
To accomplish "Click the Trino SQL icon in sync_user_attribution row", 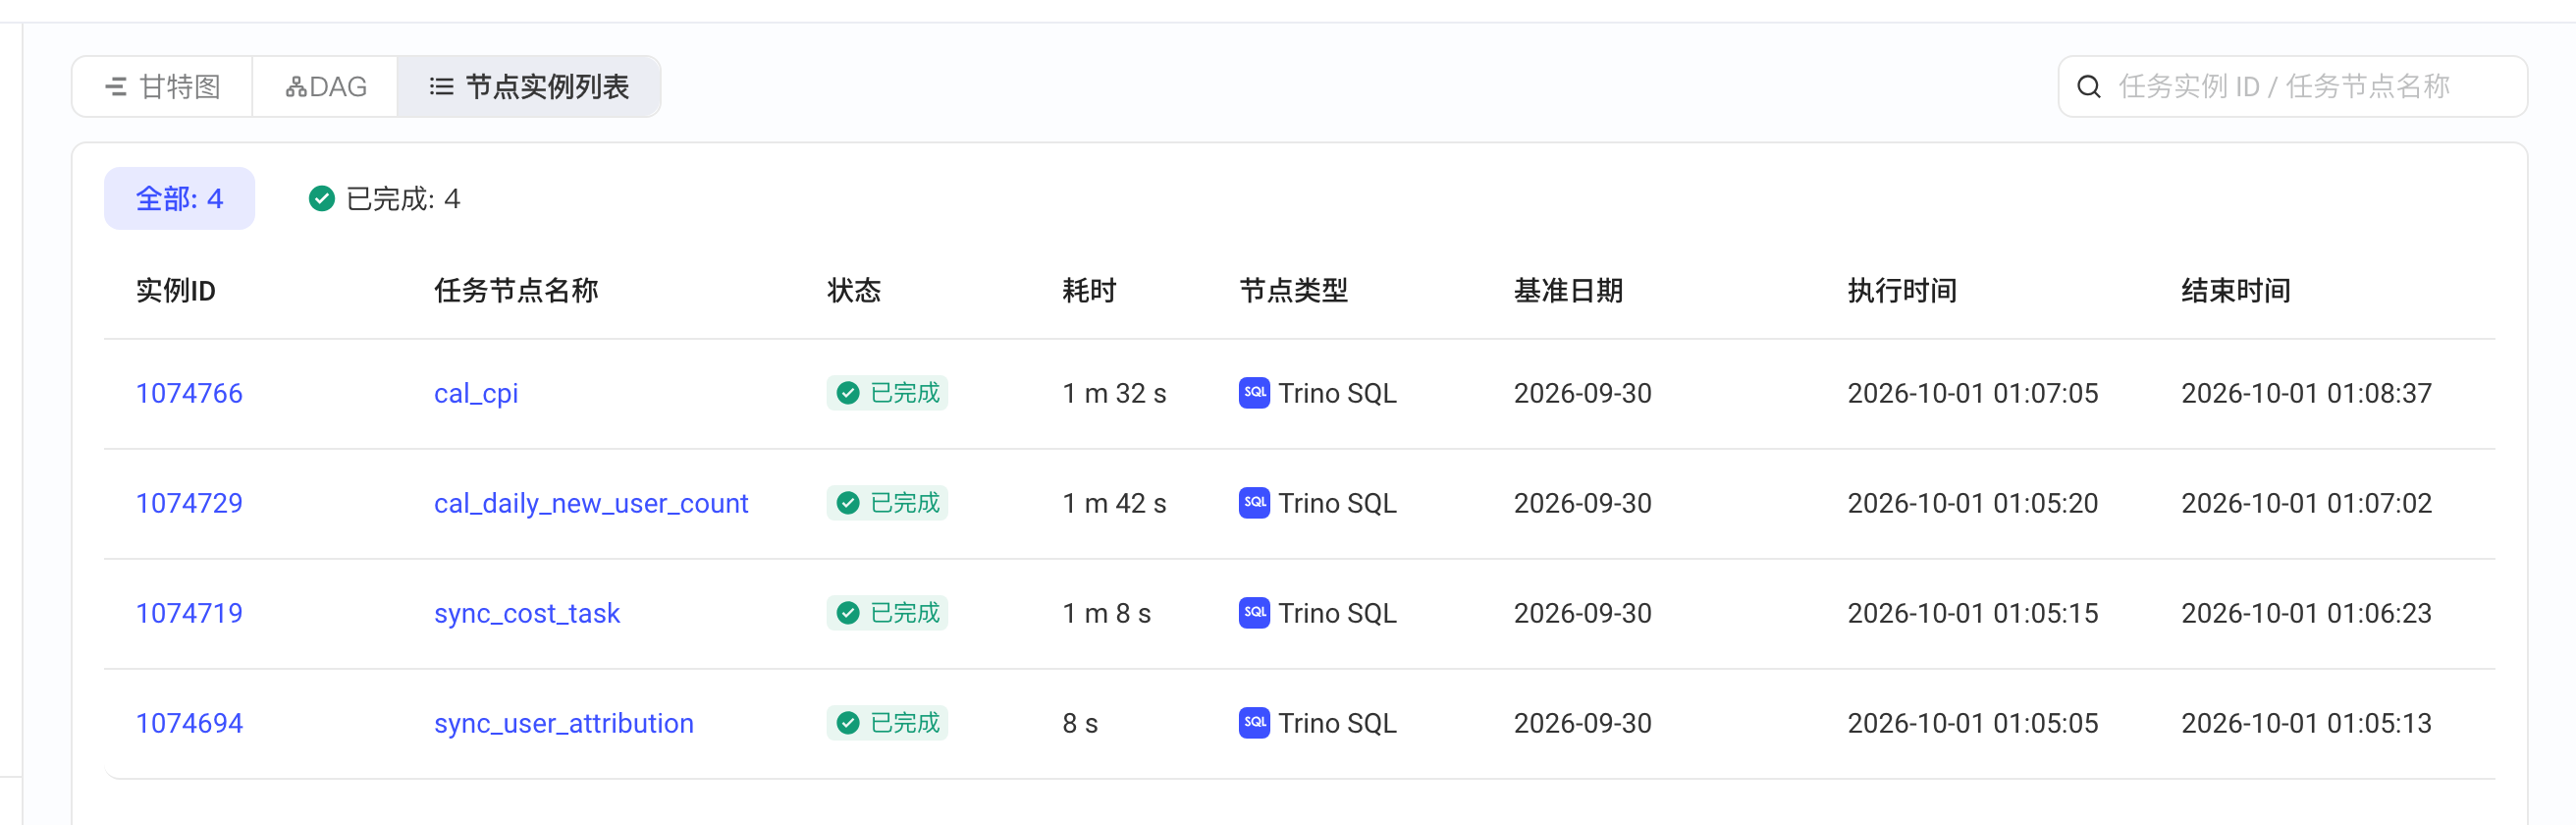I will [1254, 723].
